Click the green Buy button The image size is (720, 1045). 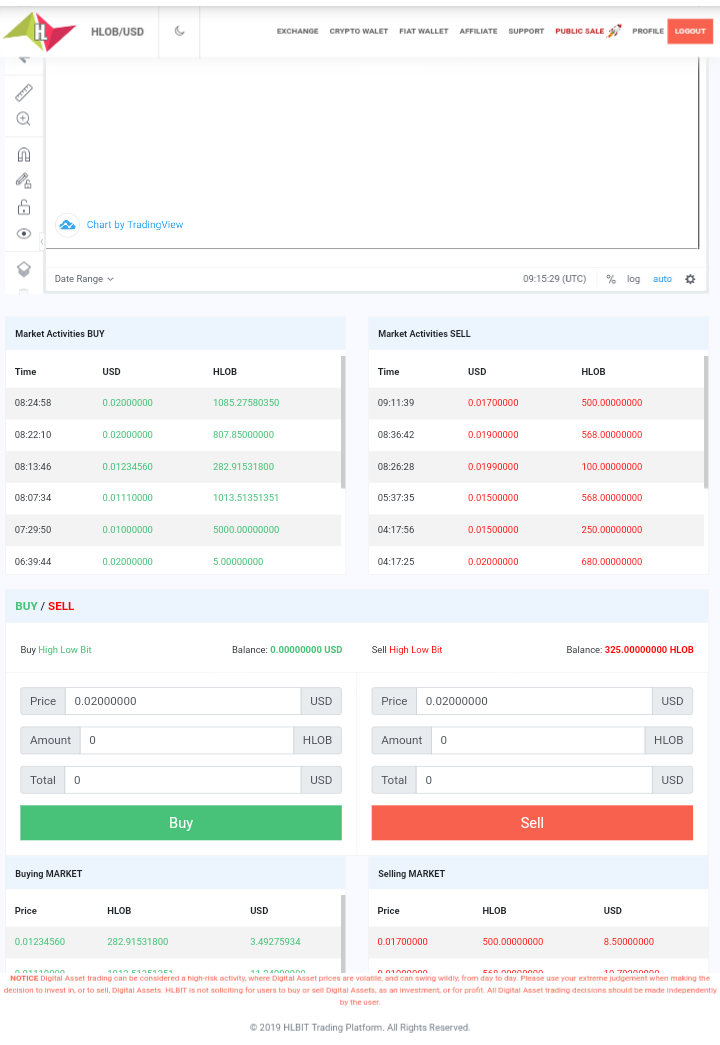181,822
